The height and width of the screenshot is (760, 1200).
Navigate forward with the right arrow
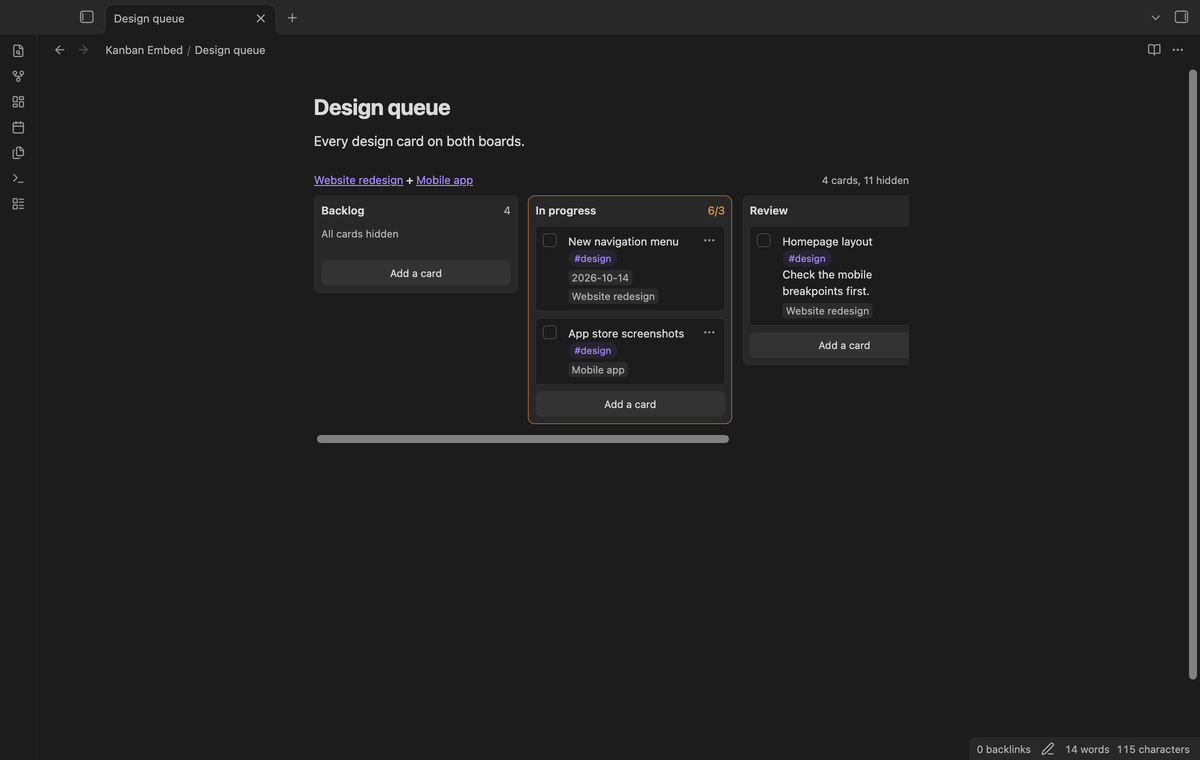83,50
